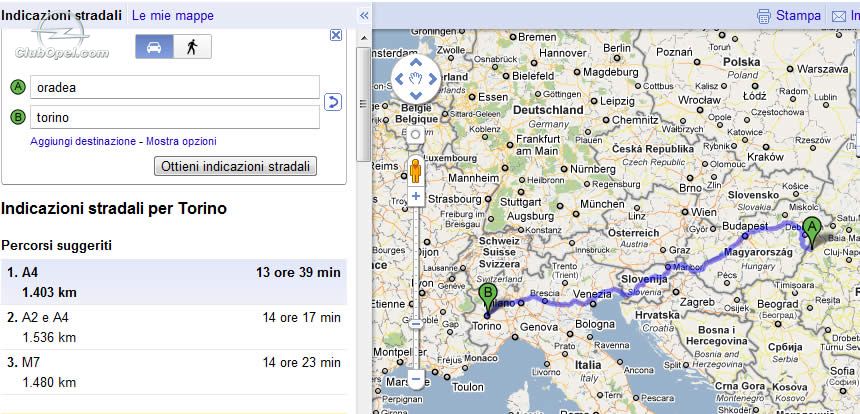The height and width of the screenshot is (414, 860).
Task: Click the hand icon in the pan control
Action: (416, 78)
